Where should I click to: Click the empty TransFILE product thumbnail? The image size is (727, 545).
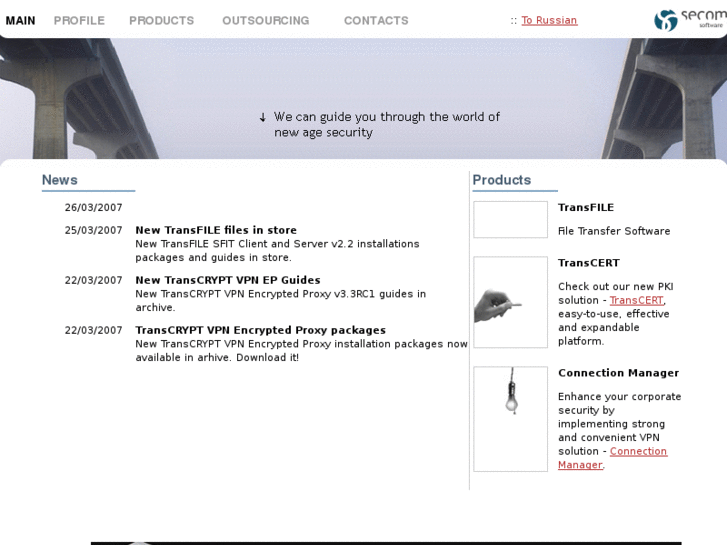point(510,219)
